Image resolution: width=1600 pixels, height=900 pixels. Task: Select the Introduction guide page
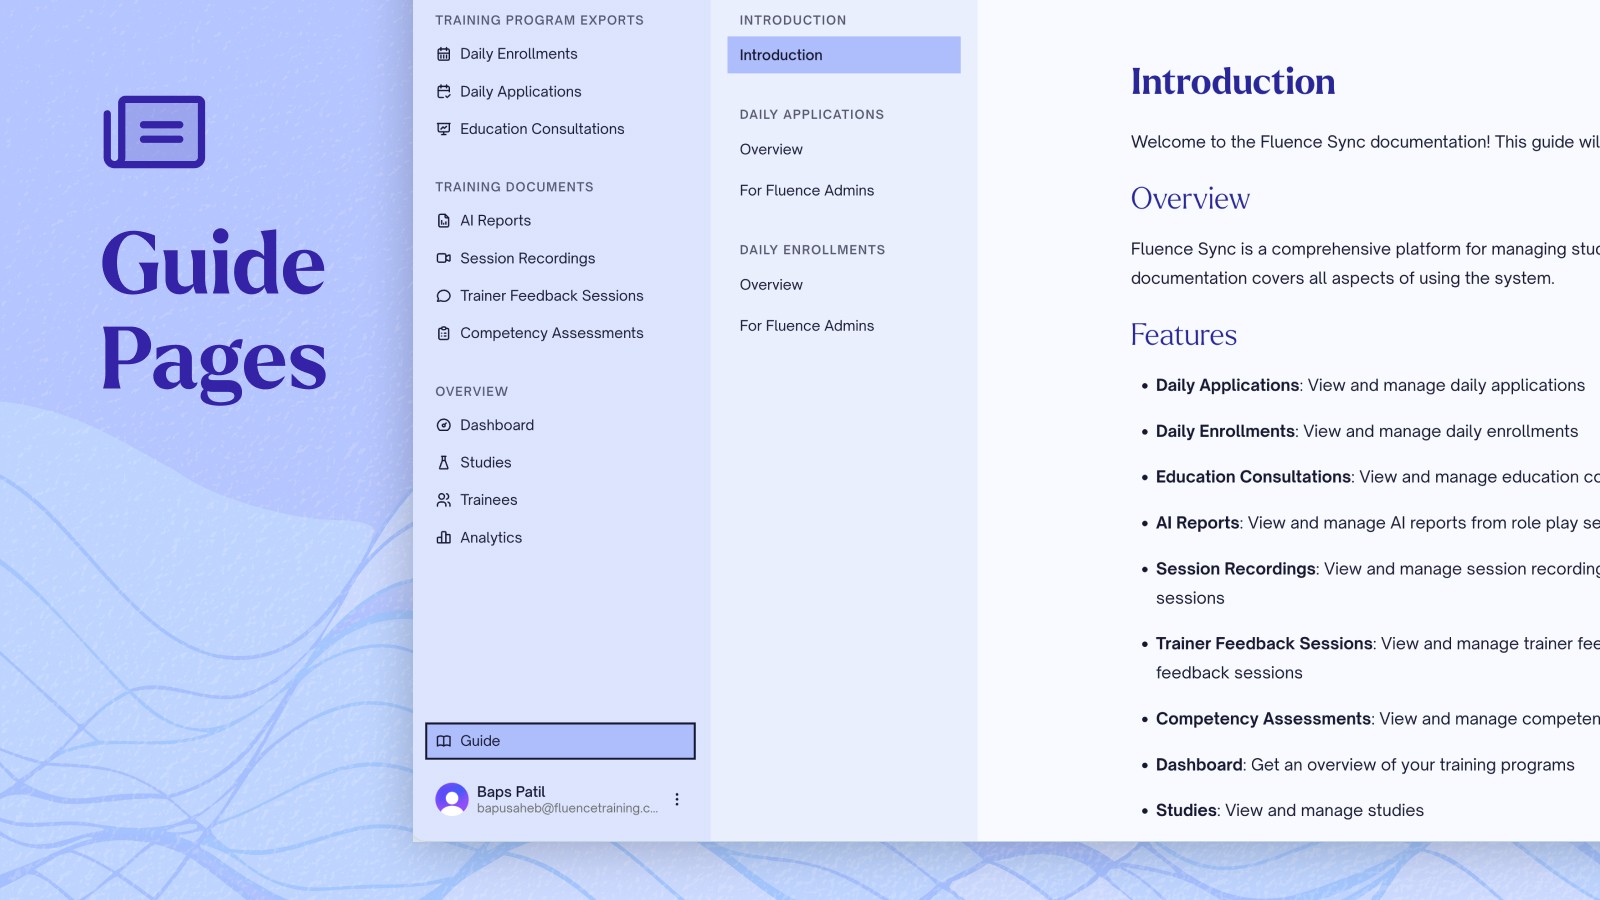[x=844, y=55]
